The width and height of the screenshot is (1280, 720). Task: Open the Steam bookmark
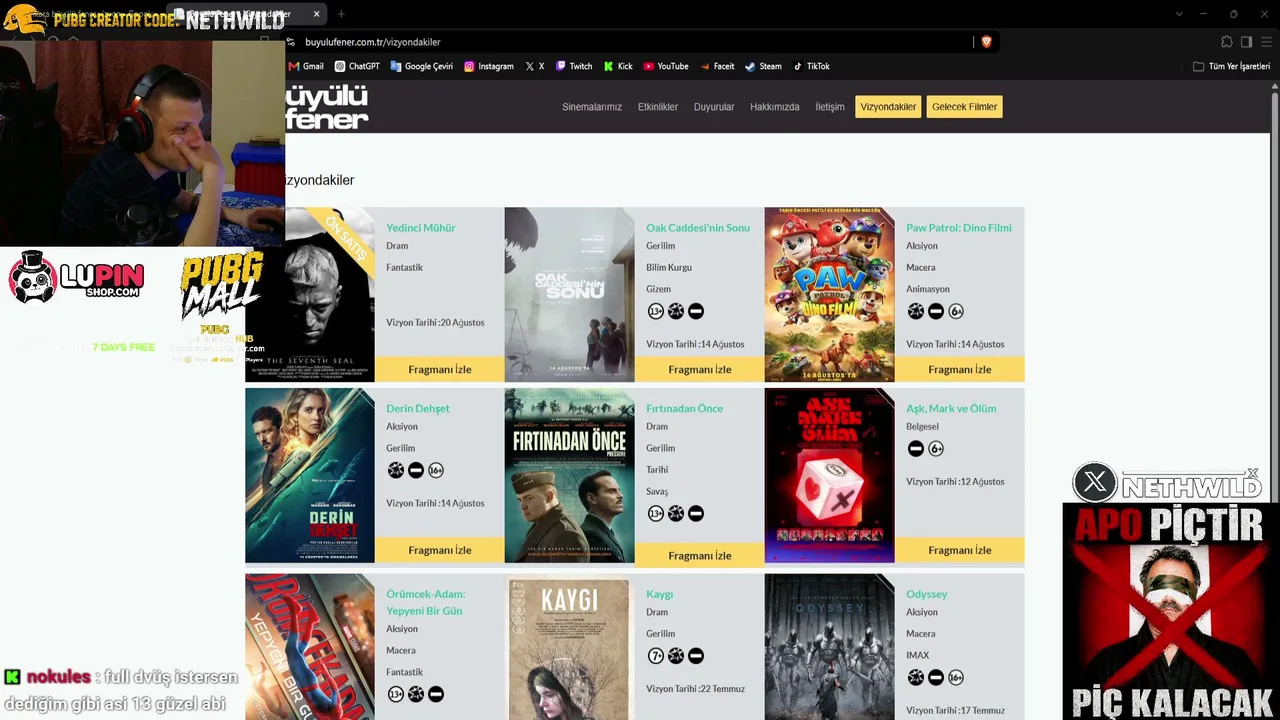tap(763, 66)
